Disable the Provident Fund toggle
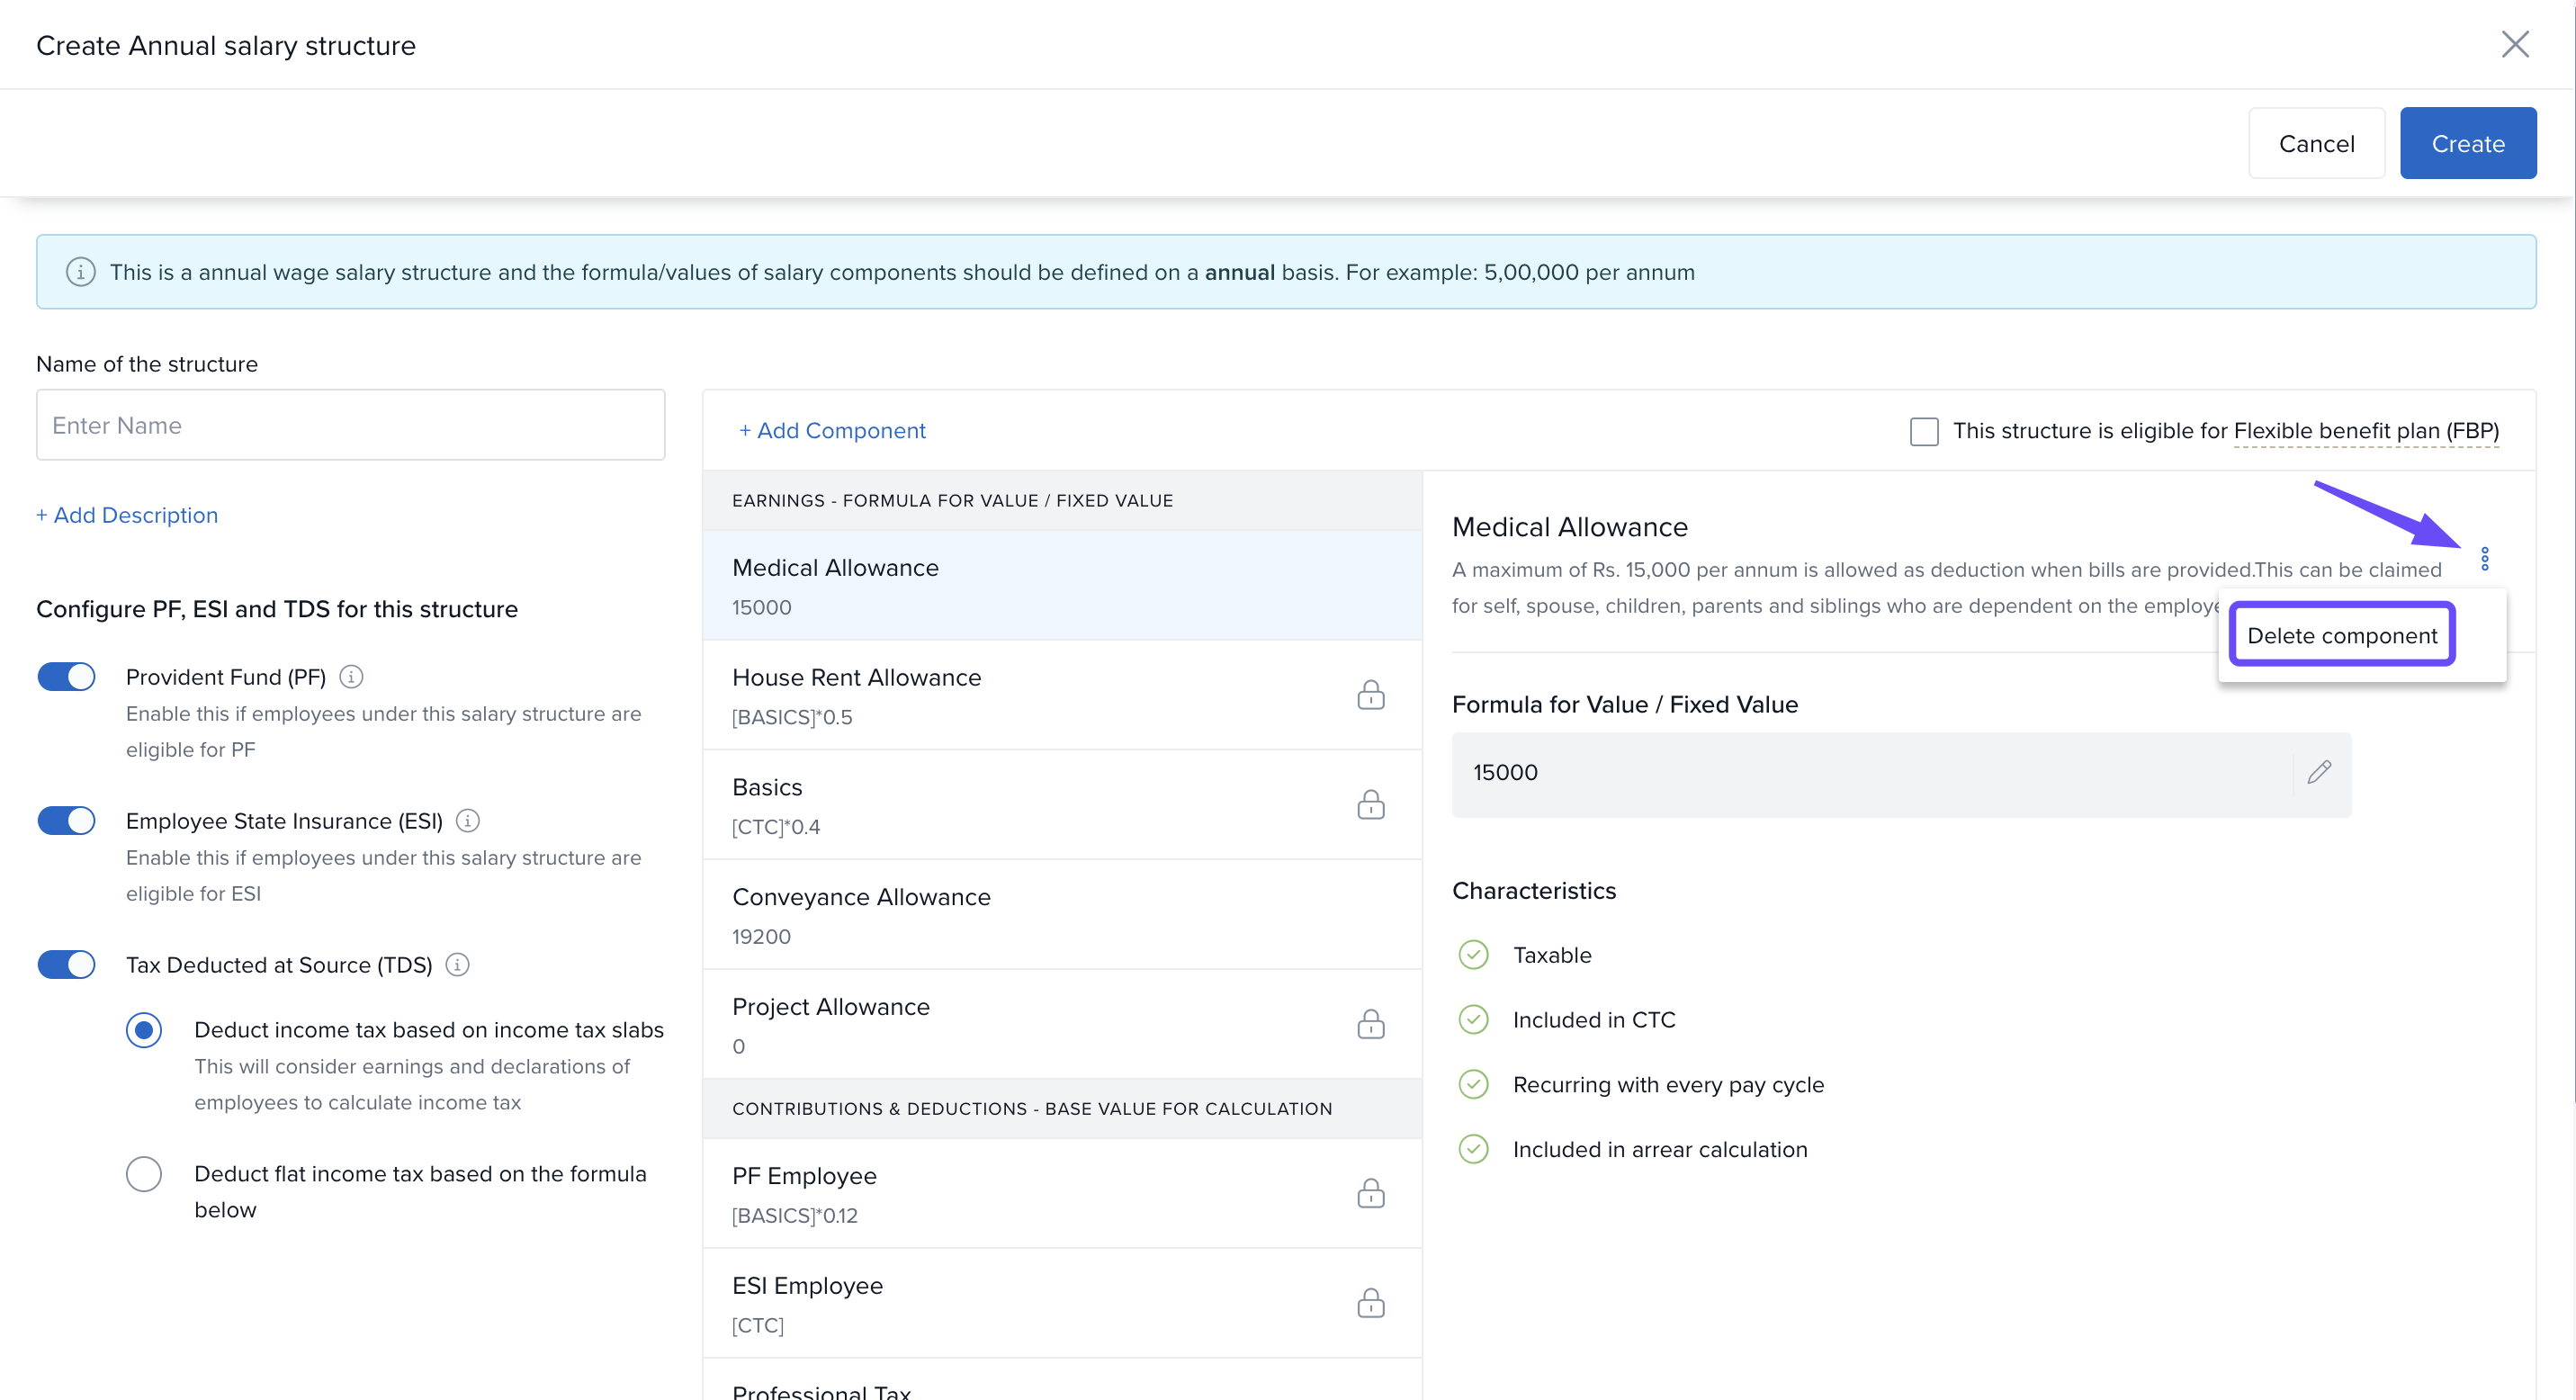The image size is (2576, 1400). [67, 677]
